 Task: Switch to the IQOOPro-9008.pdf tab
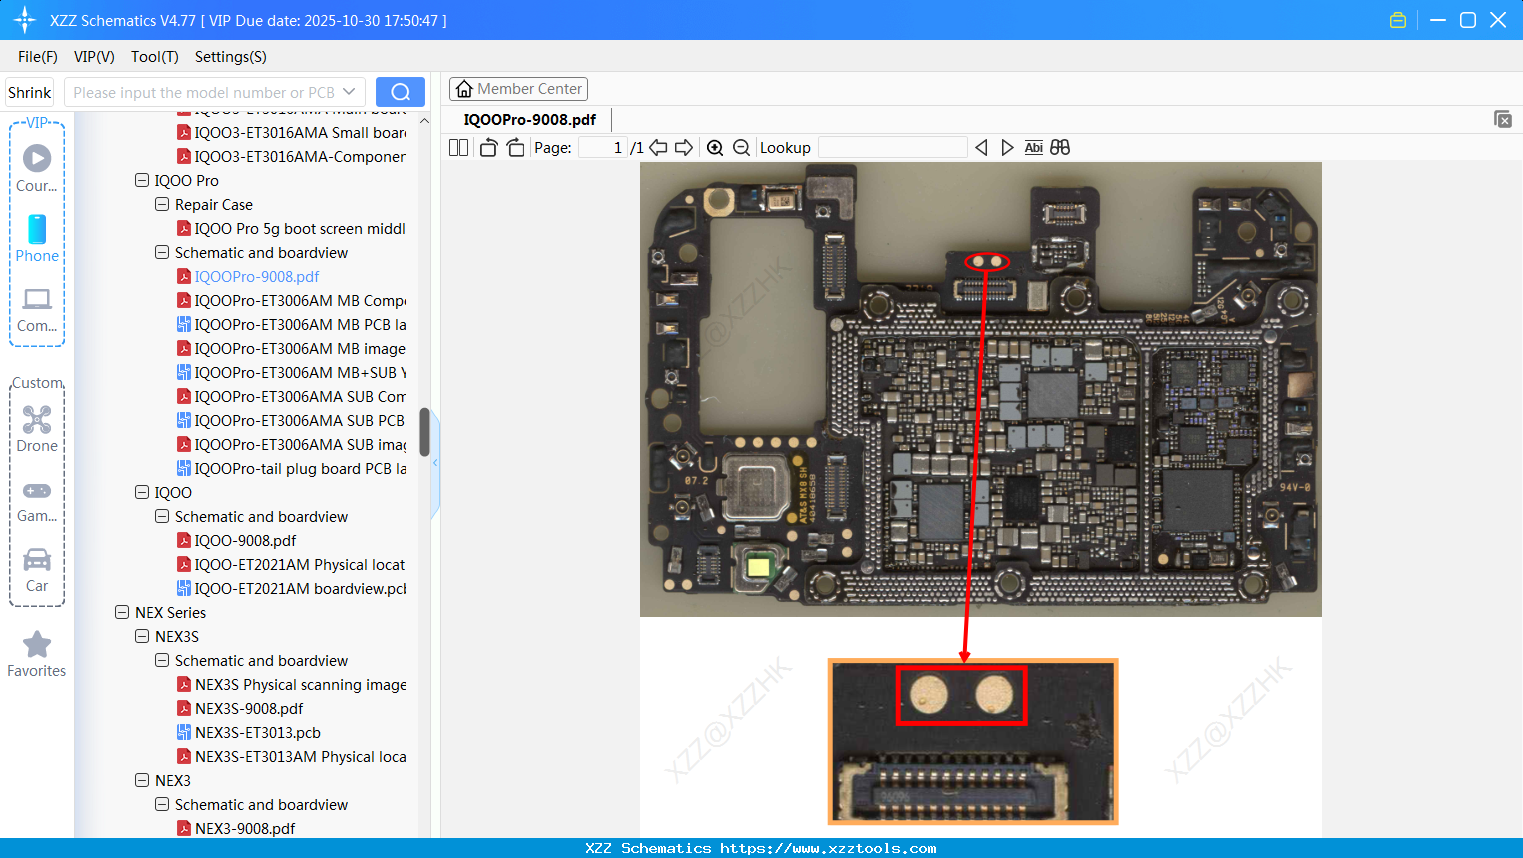[x=529, y=120]
